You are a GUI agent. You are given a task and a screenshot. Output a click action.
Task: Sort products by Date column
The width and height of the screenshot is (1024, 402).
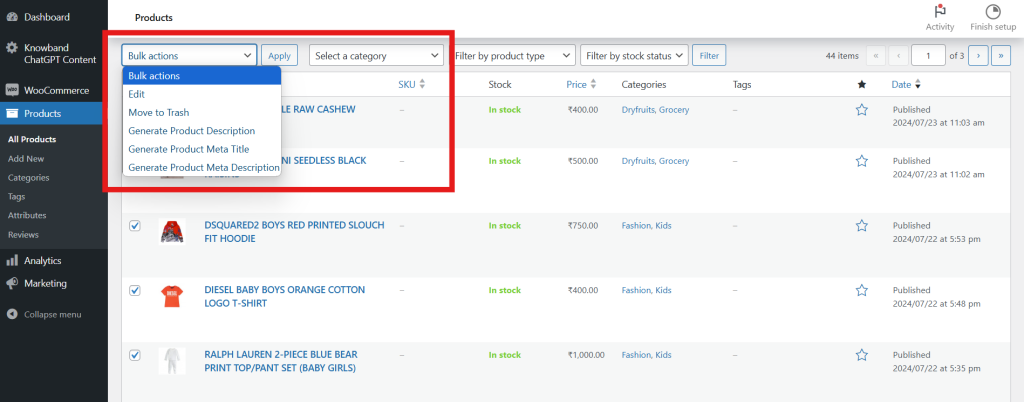906,84
